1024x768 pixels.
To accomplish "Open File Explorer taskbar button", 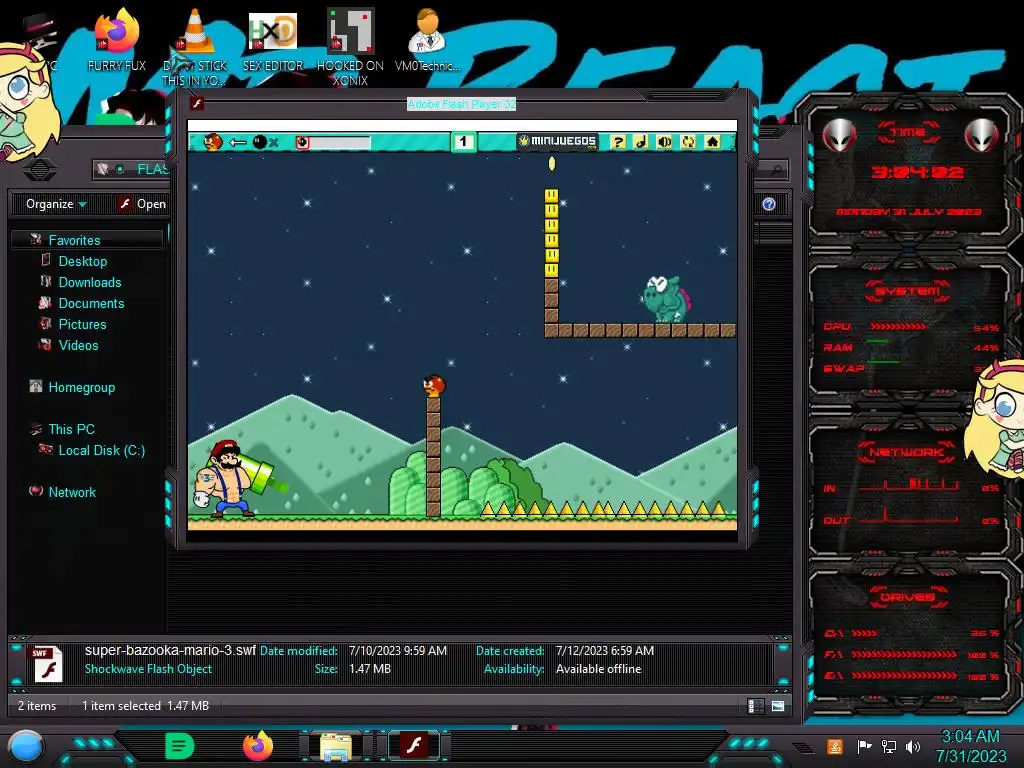I will click(x=336, y=746).
